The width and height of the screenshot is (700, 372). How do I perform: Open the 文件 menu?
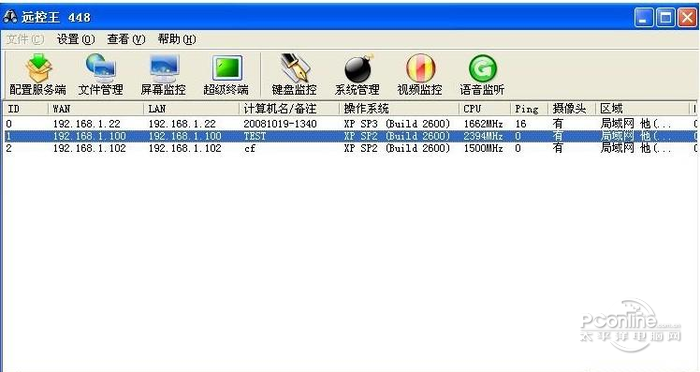25,39
